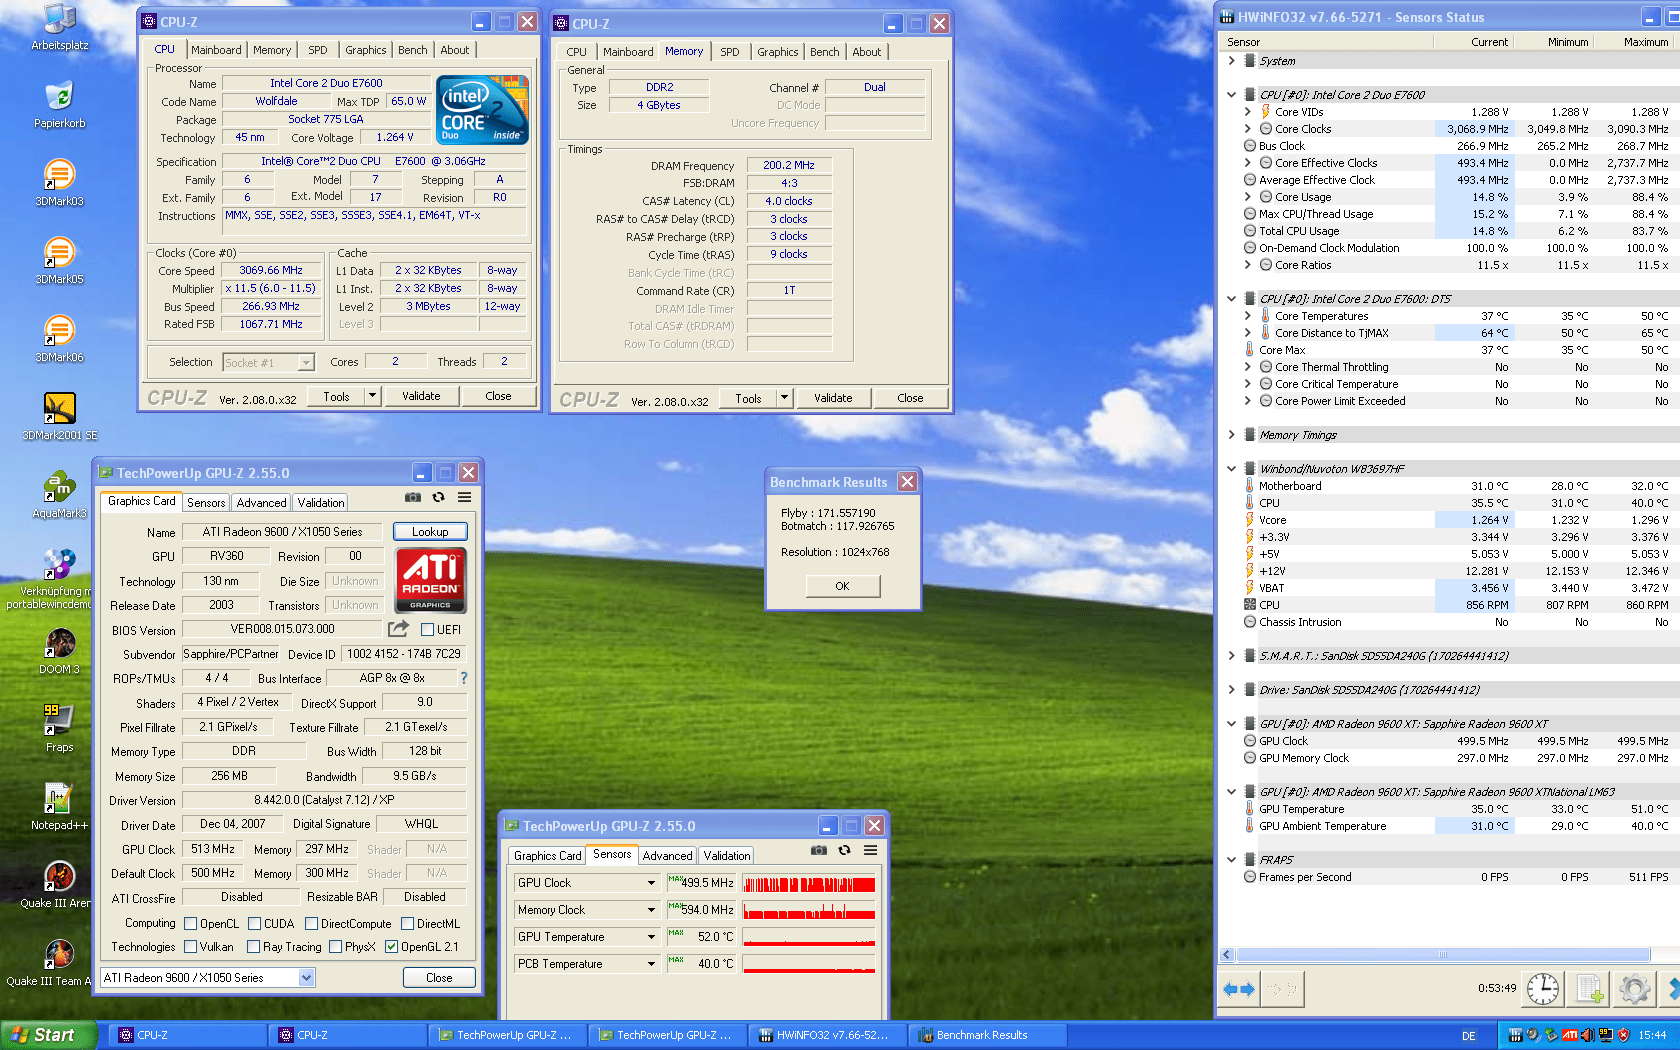Open the hamburger menu in GPU-Z Sensors window
This screenshot has width=1680, height=1050.
coord(871,850)
